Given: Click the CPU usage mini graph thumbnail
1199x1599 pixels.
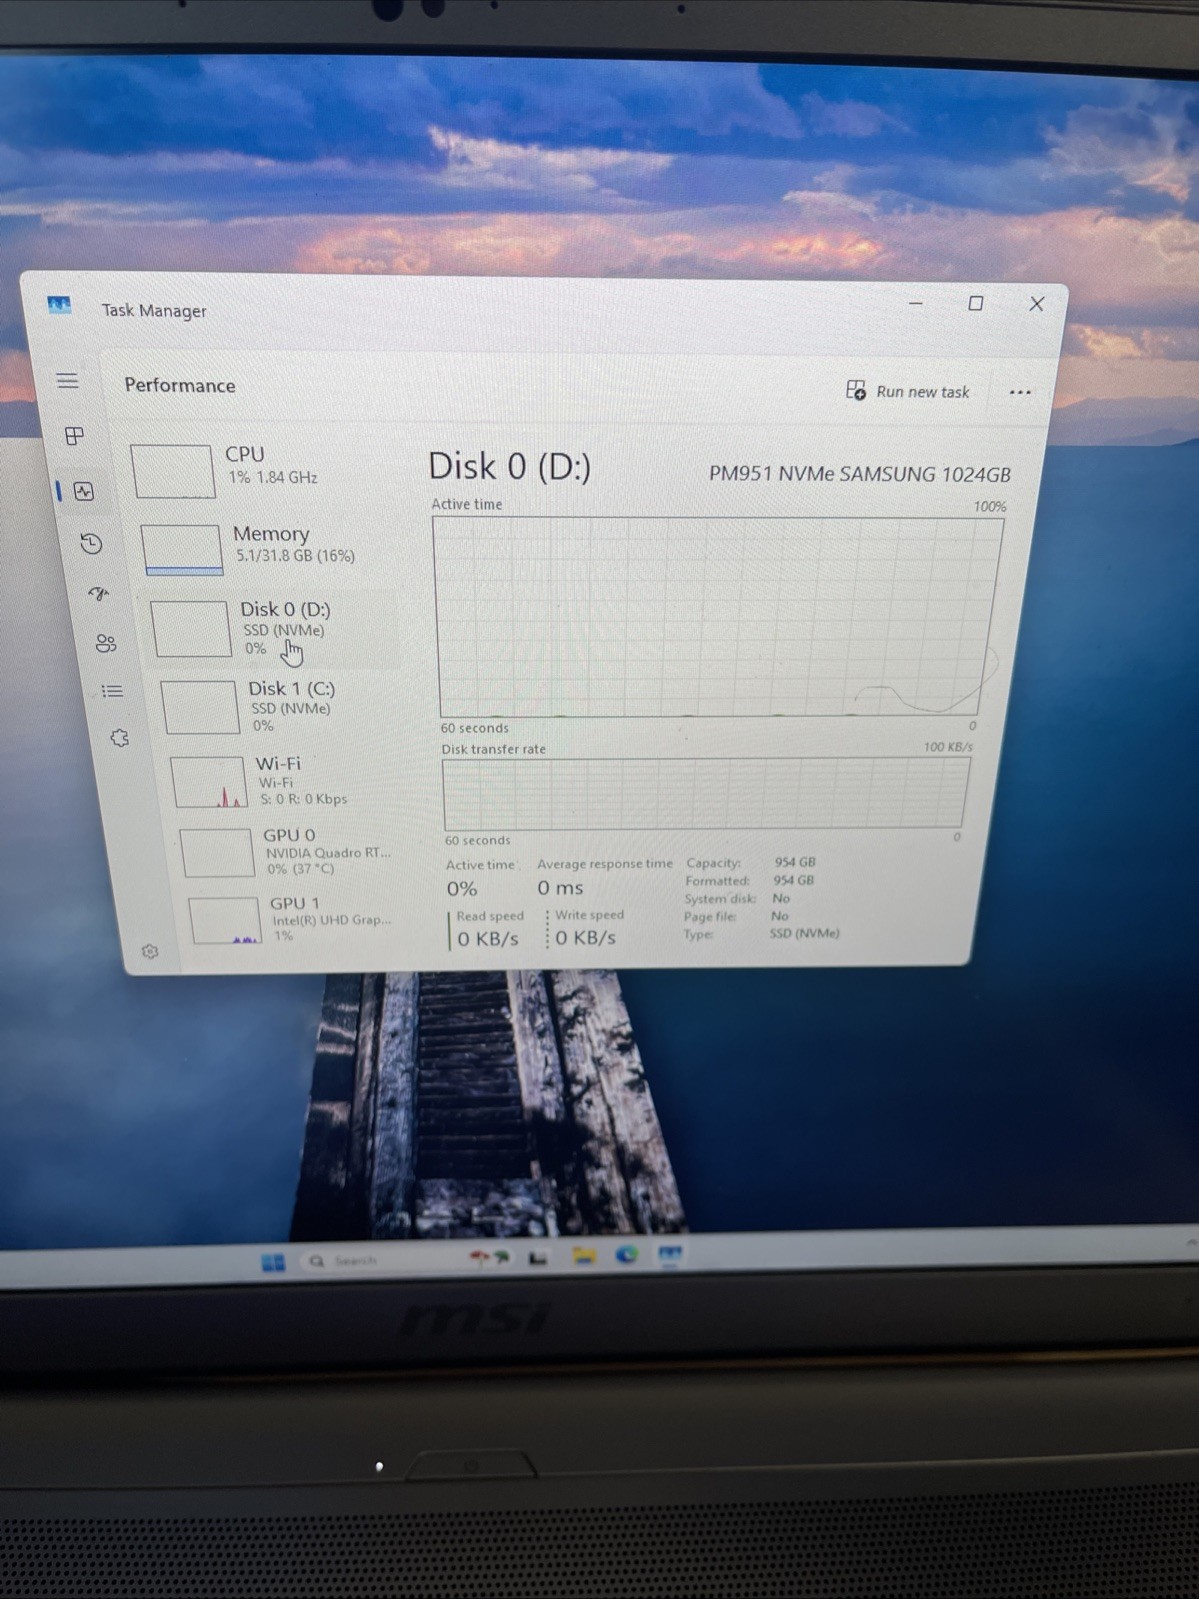Looking at the screenshot, I should (x=173, y=471).
